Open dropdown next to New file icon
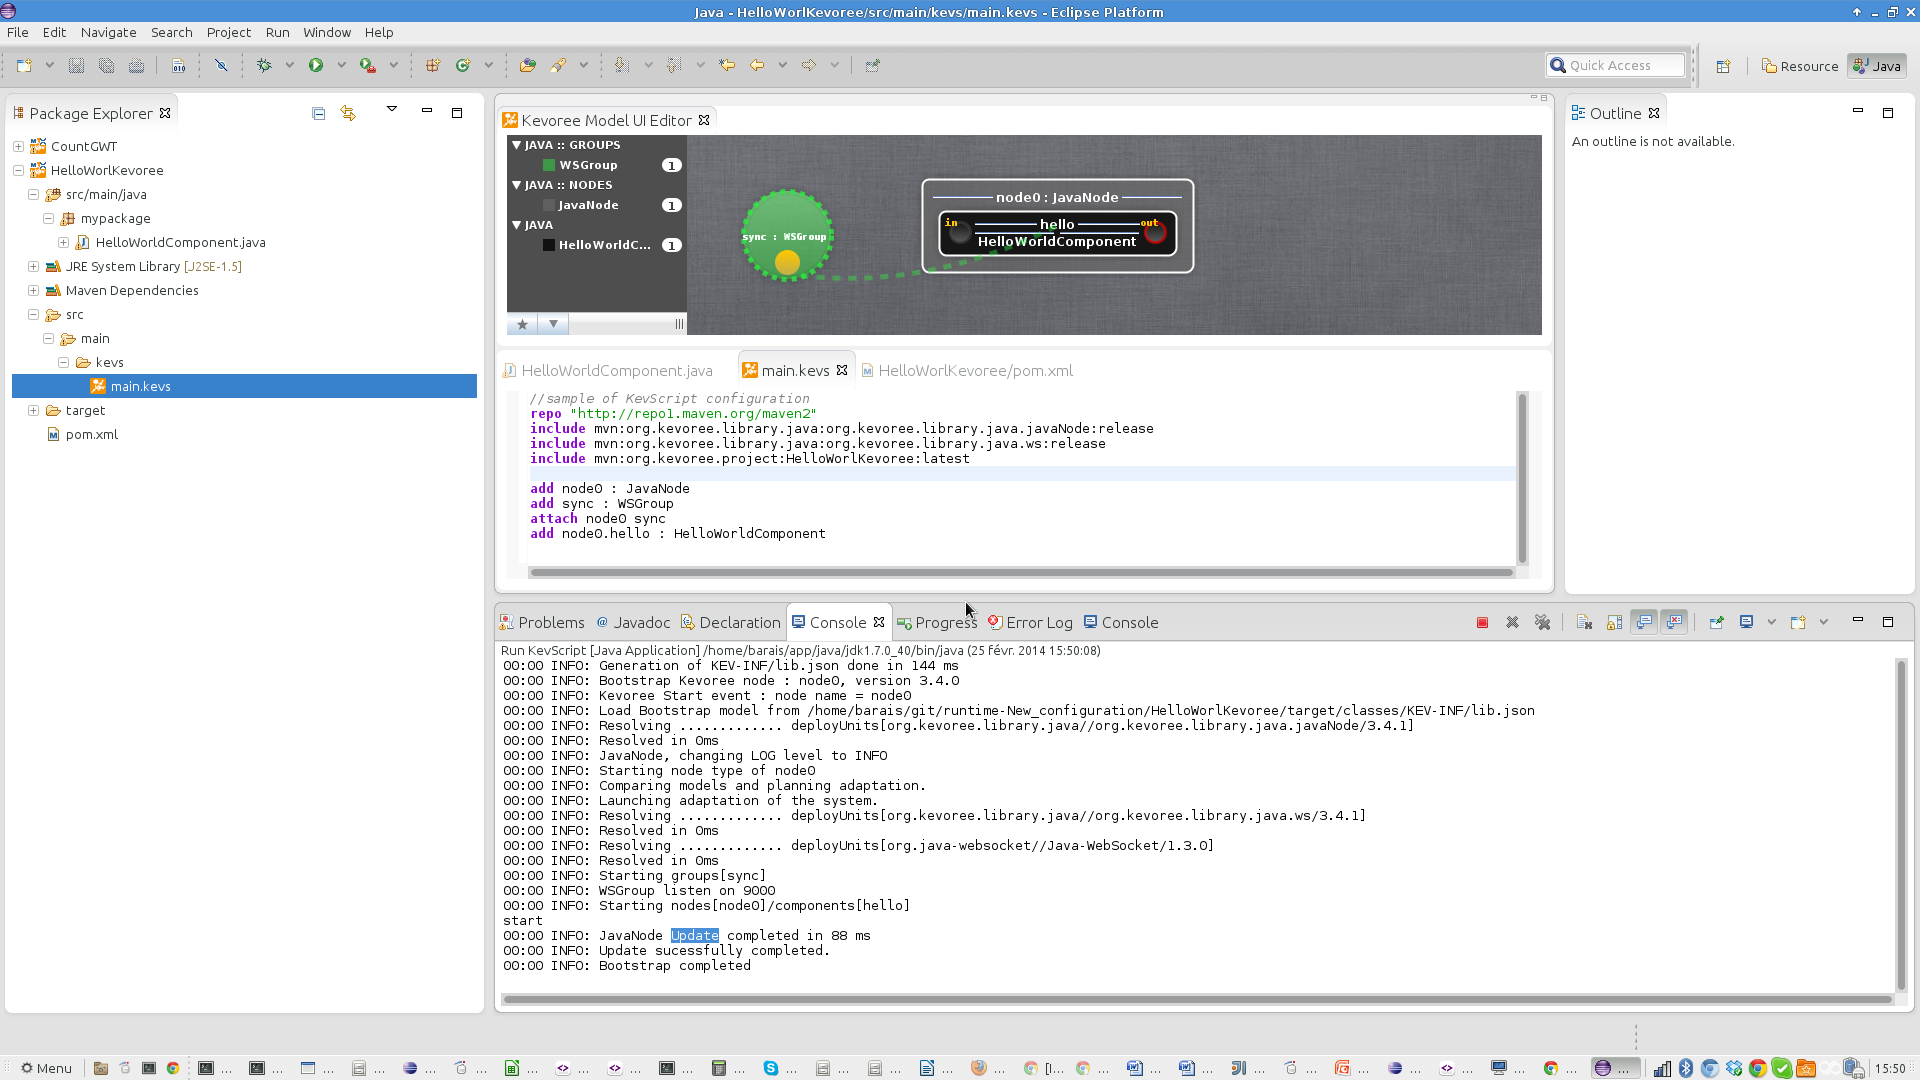 click(x=49, y=65)
